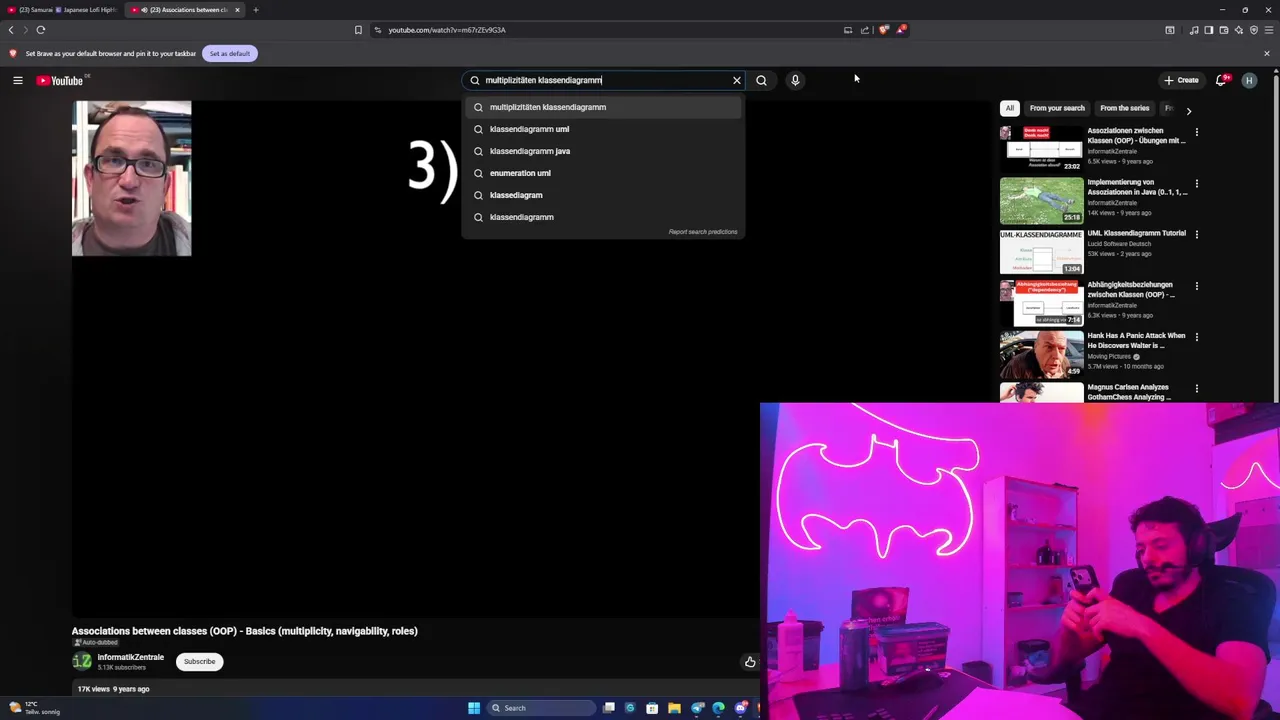
Task: Open options for 'UML Klassendiagramme Tutorial' video
Action: (1196, 234)
